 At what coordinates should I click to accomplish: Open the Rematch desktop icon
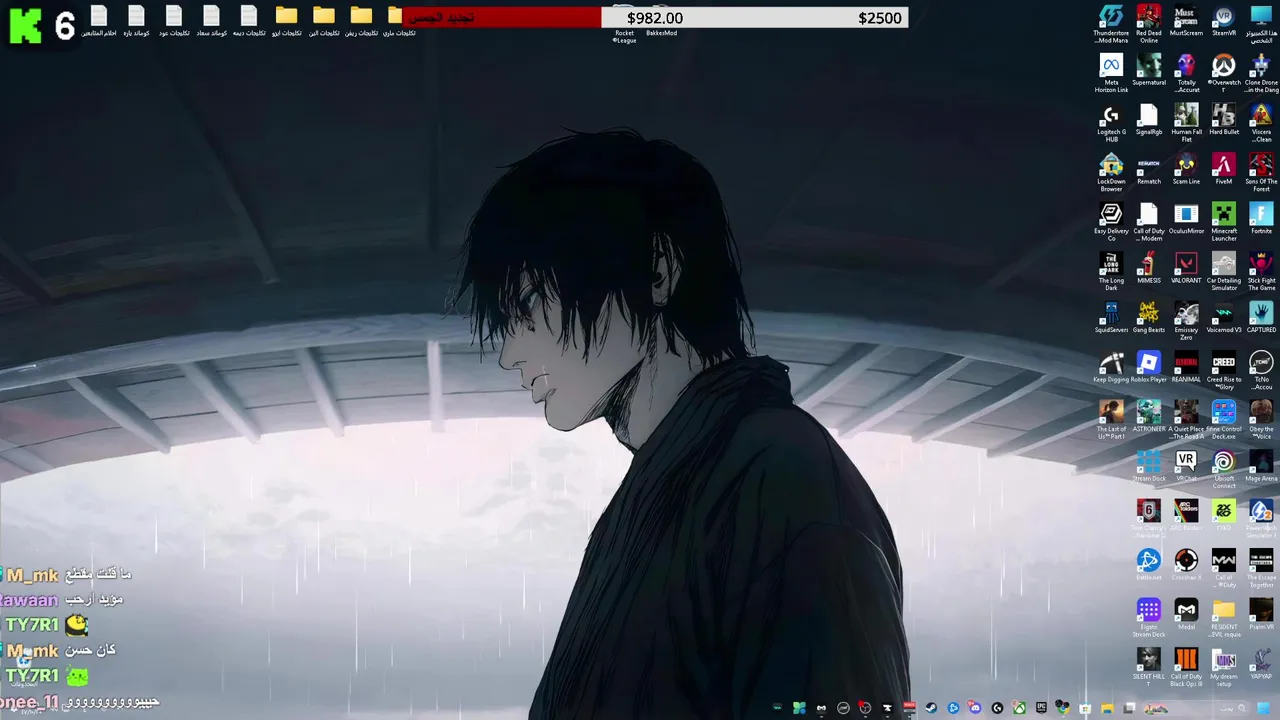click(x=1148, y=170)
